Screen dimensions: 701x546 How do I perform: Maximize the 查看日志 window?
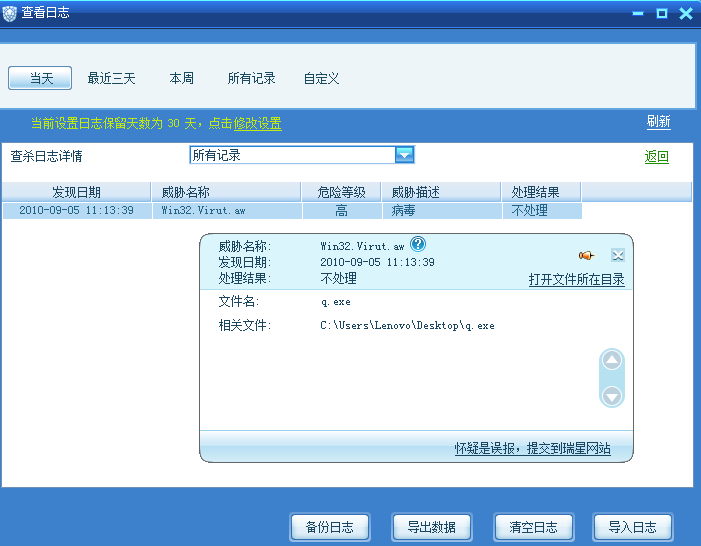662,13
